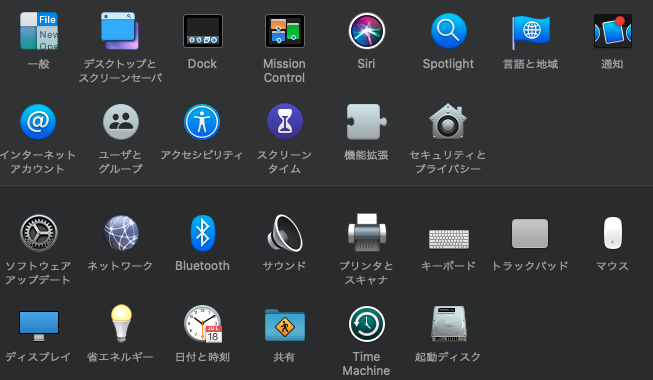The height and width of the screenshot is (380, 653).
Task: Select ユーザとグループ pane
Action: [121, 122]
